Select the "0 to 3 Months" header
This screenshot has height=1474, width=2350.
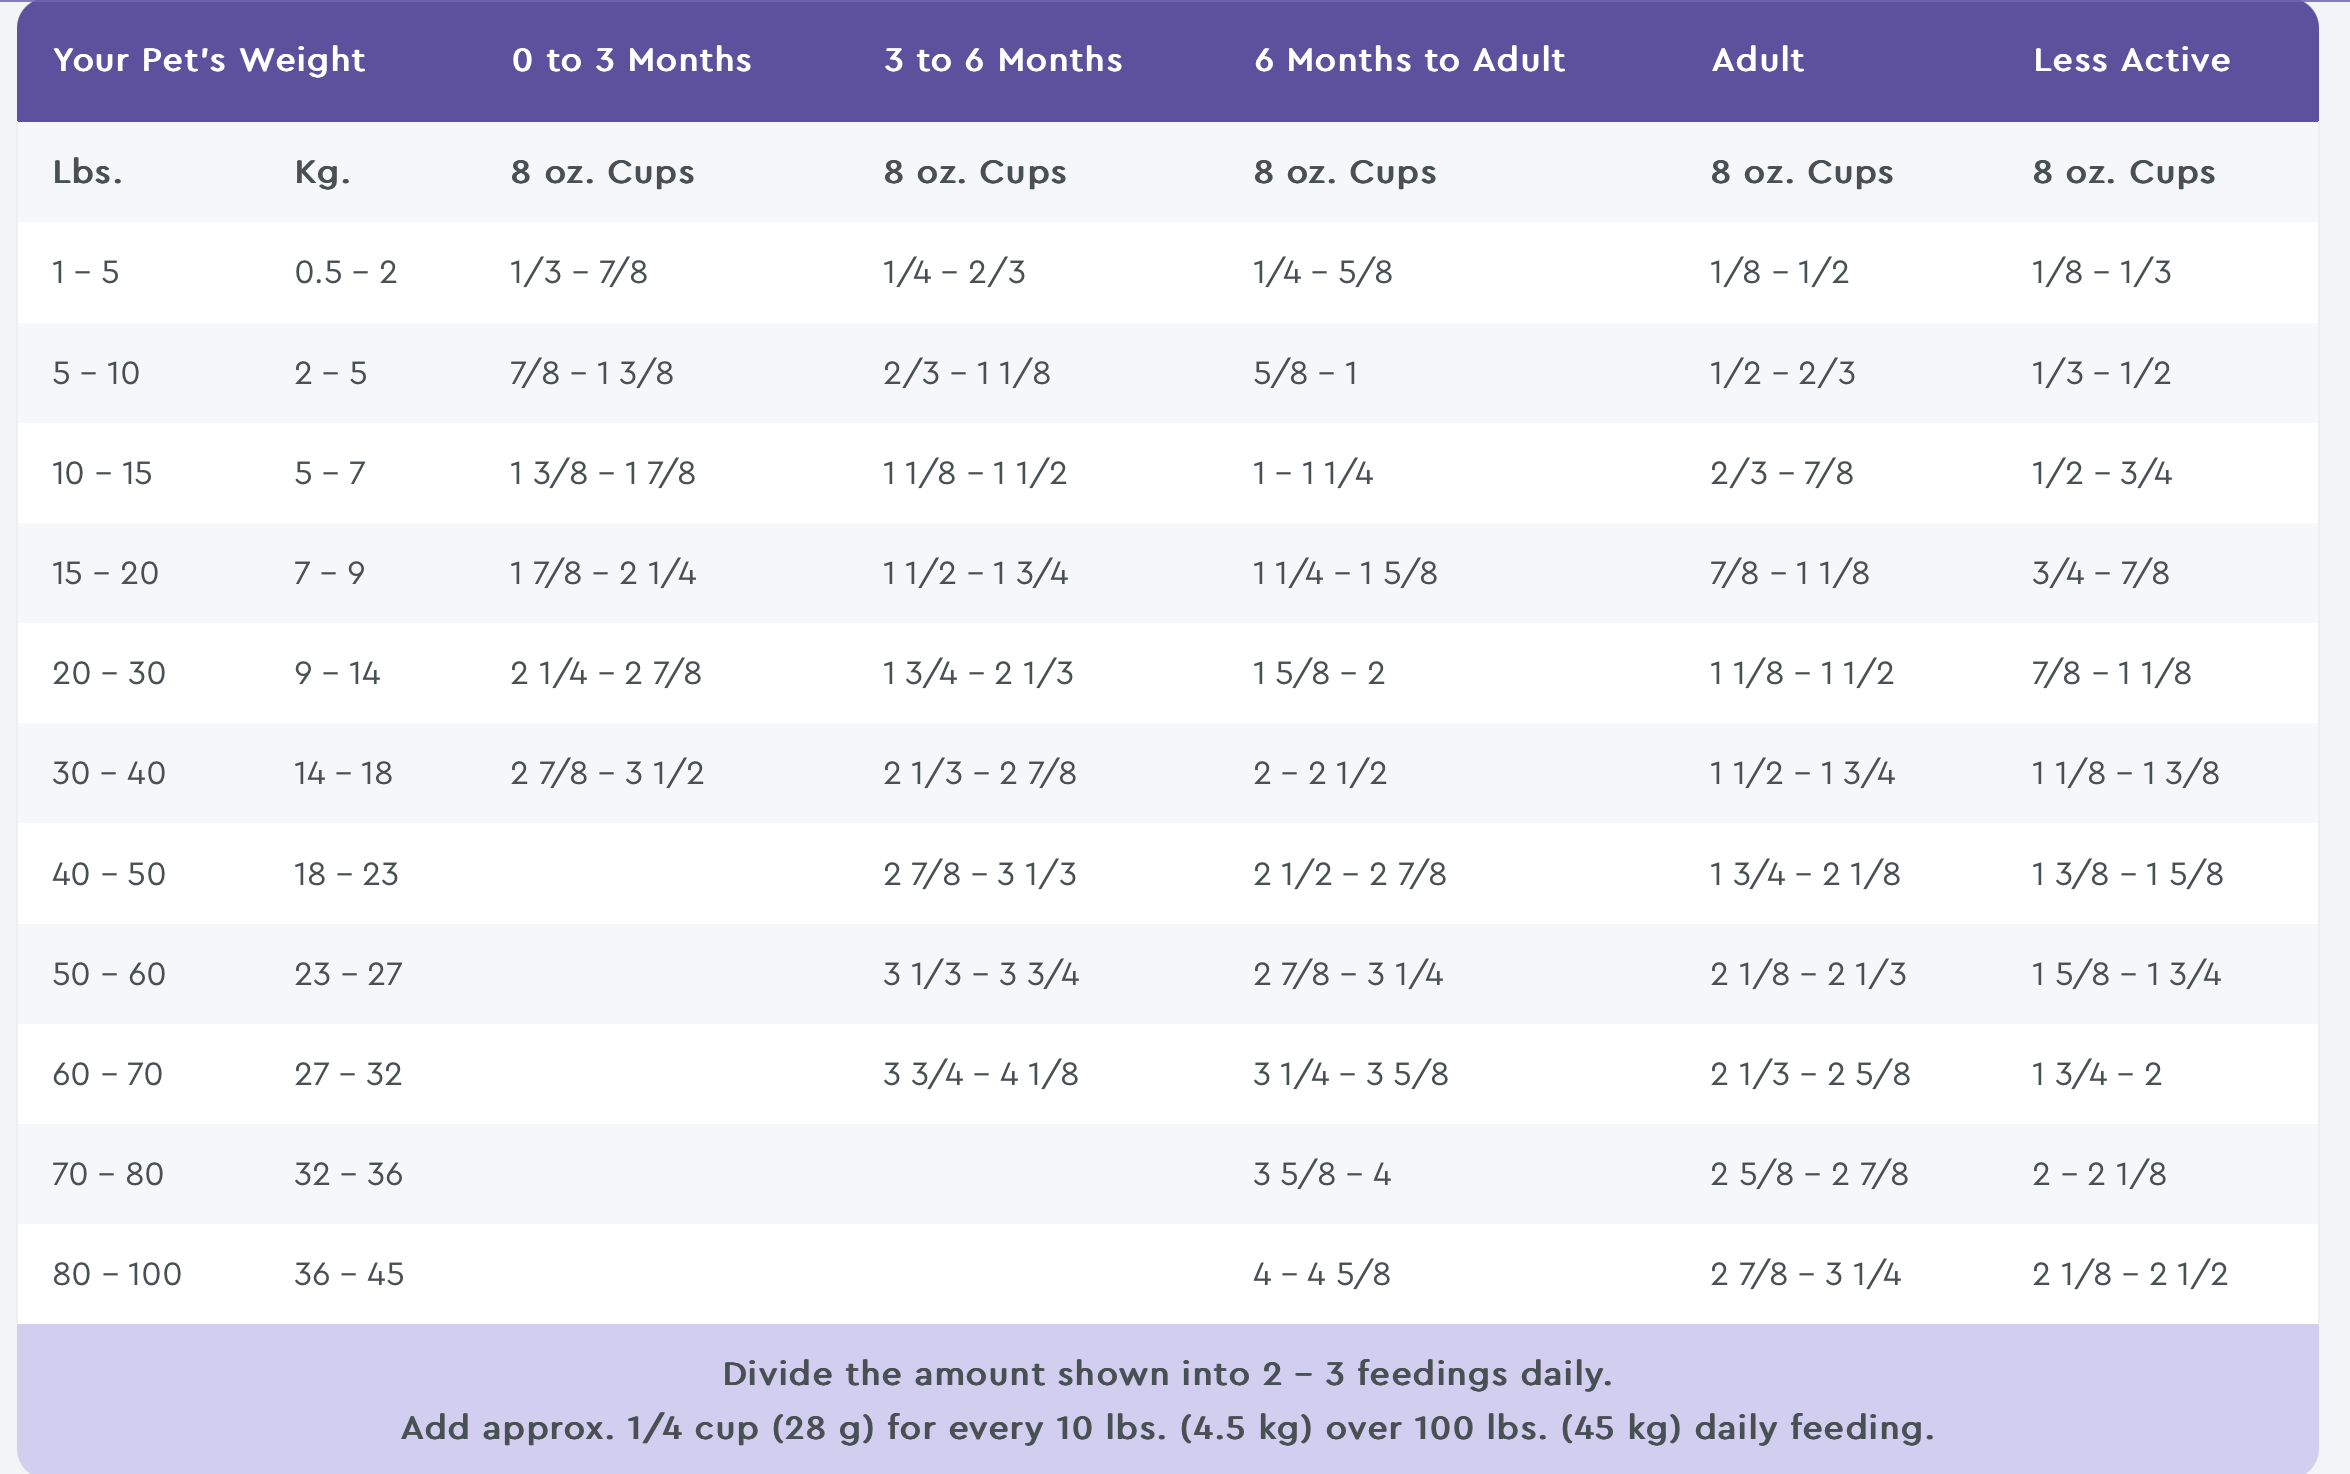pos(631,60)
